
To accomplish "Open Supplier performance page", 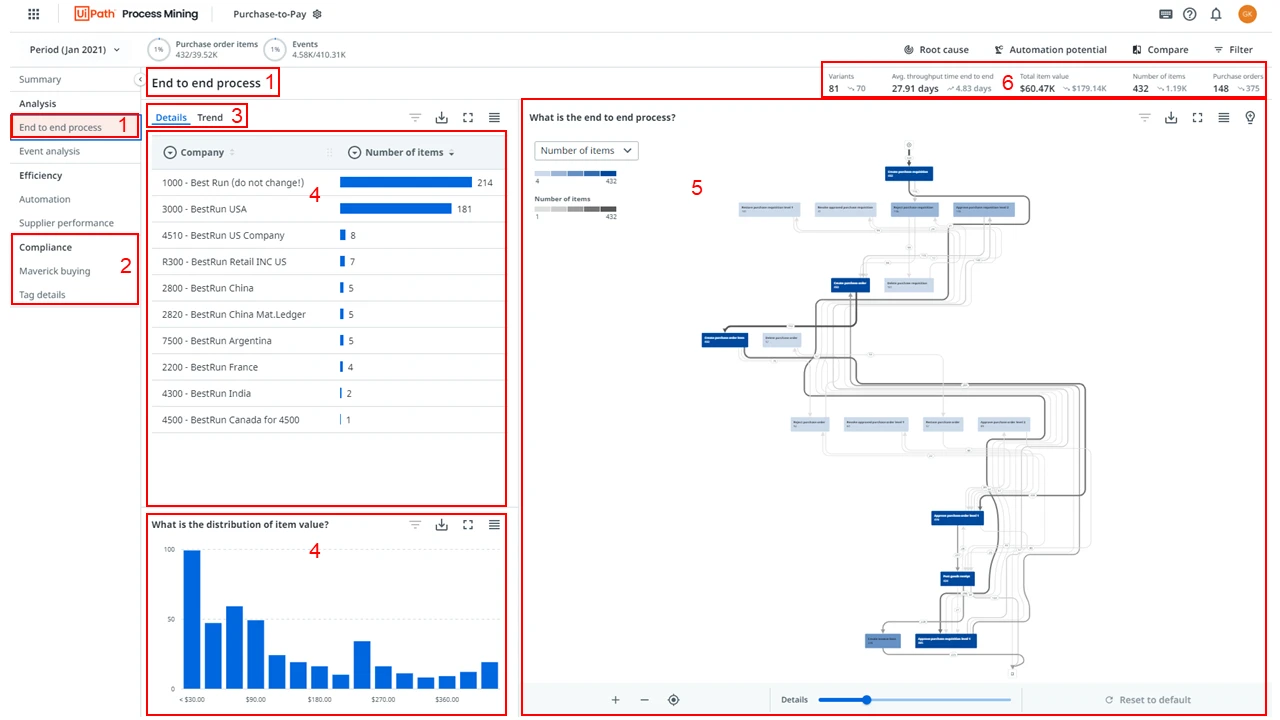I will (x=66, y=223).
